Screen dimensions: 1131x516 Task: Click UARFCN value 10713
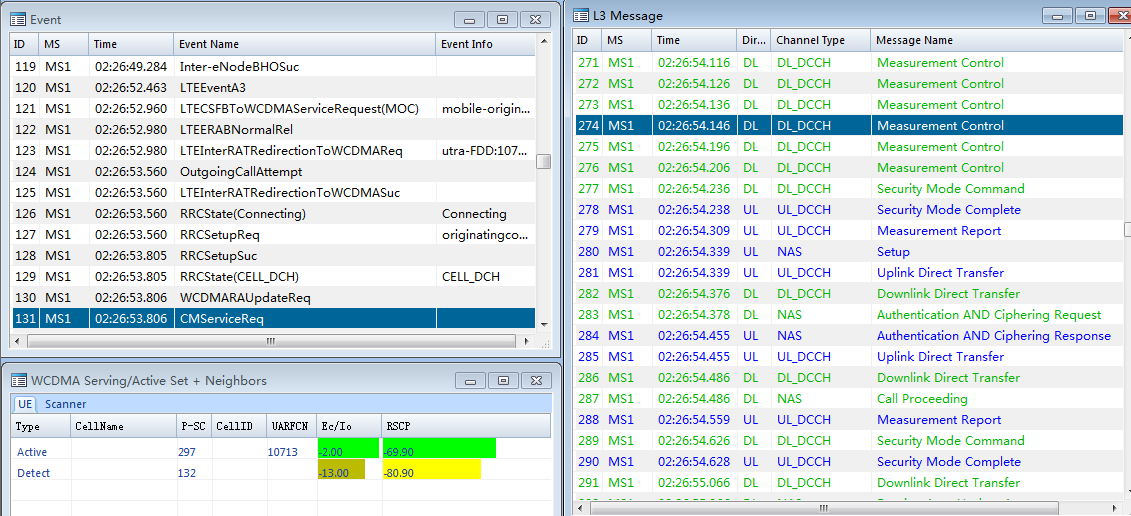tap(282, 452)
